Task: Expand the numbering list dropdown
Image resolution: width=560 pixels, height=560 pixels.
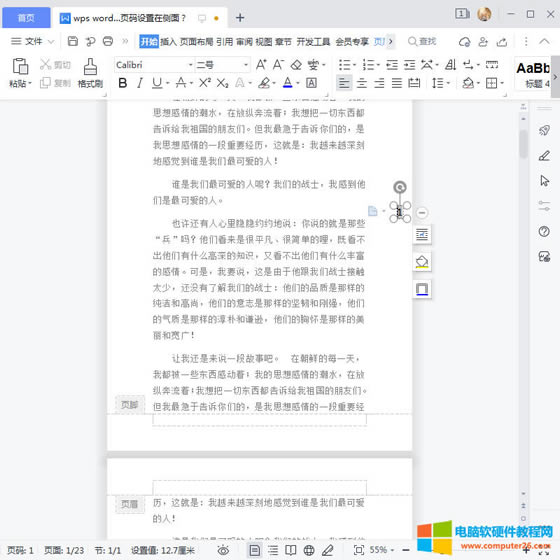Action: click(x=379, y=65)
